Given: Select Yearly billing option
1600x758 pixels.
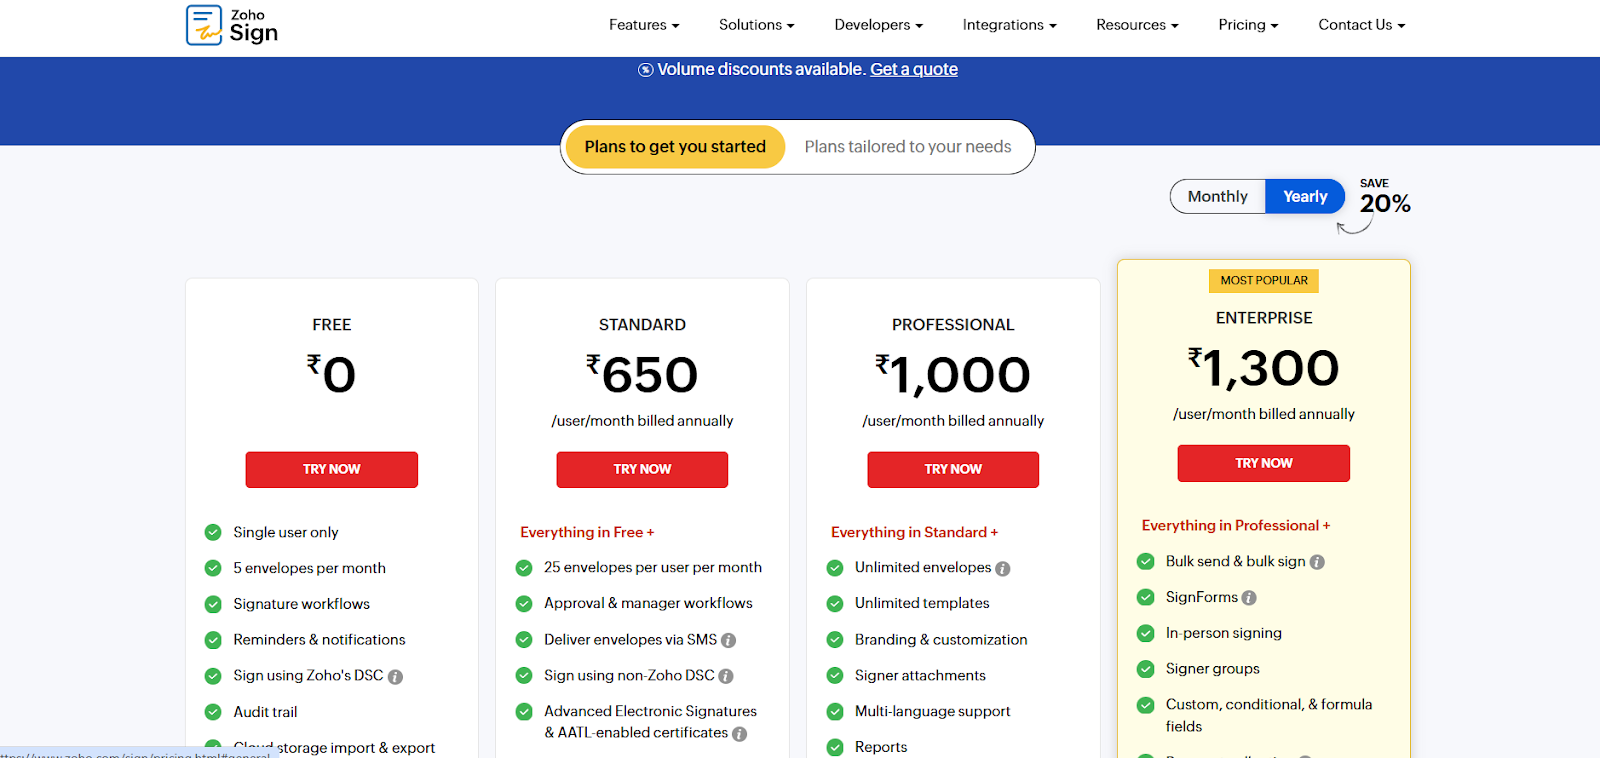Looking at the screenshot, I should 1305,197.
